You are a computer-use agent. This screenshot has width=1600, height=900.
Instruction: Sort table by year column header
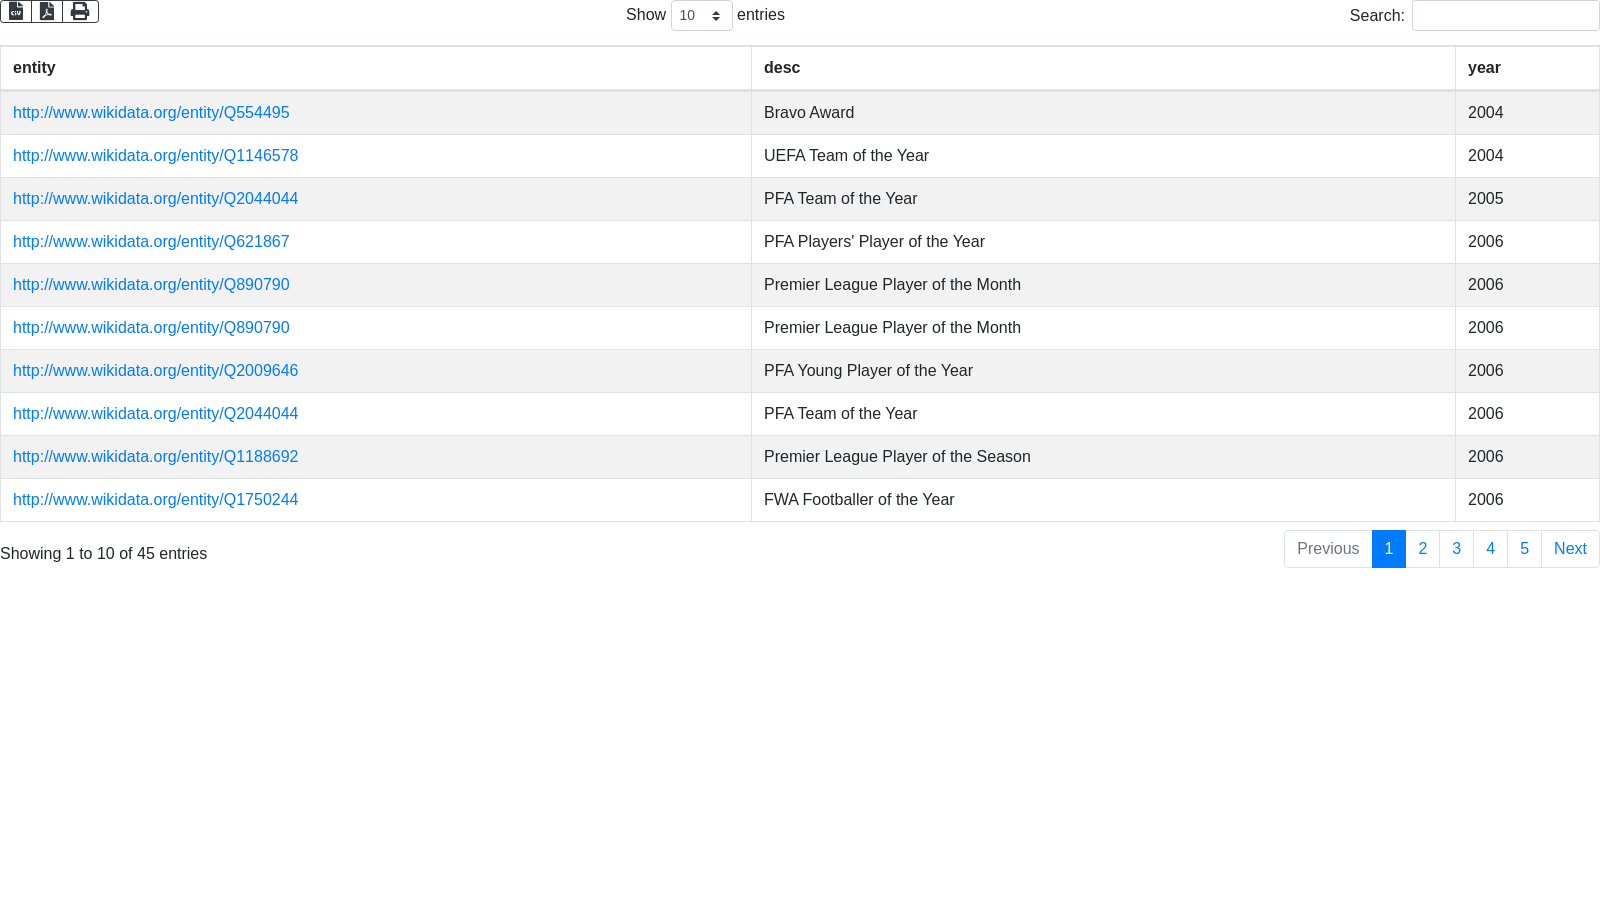(1484, 68)
